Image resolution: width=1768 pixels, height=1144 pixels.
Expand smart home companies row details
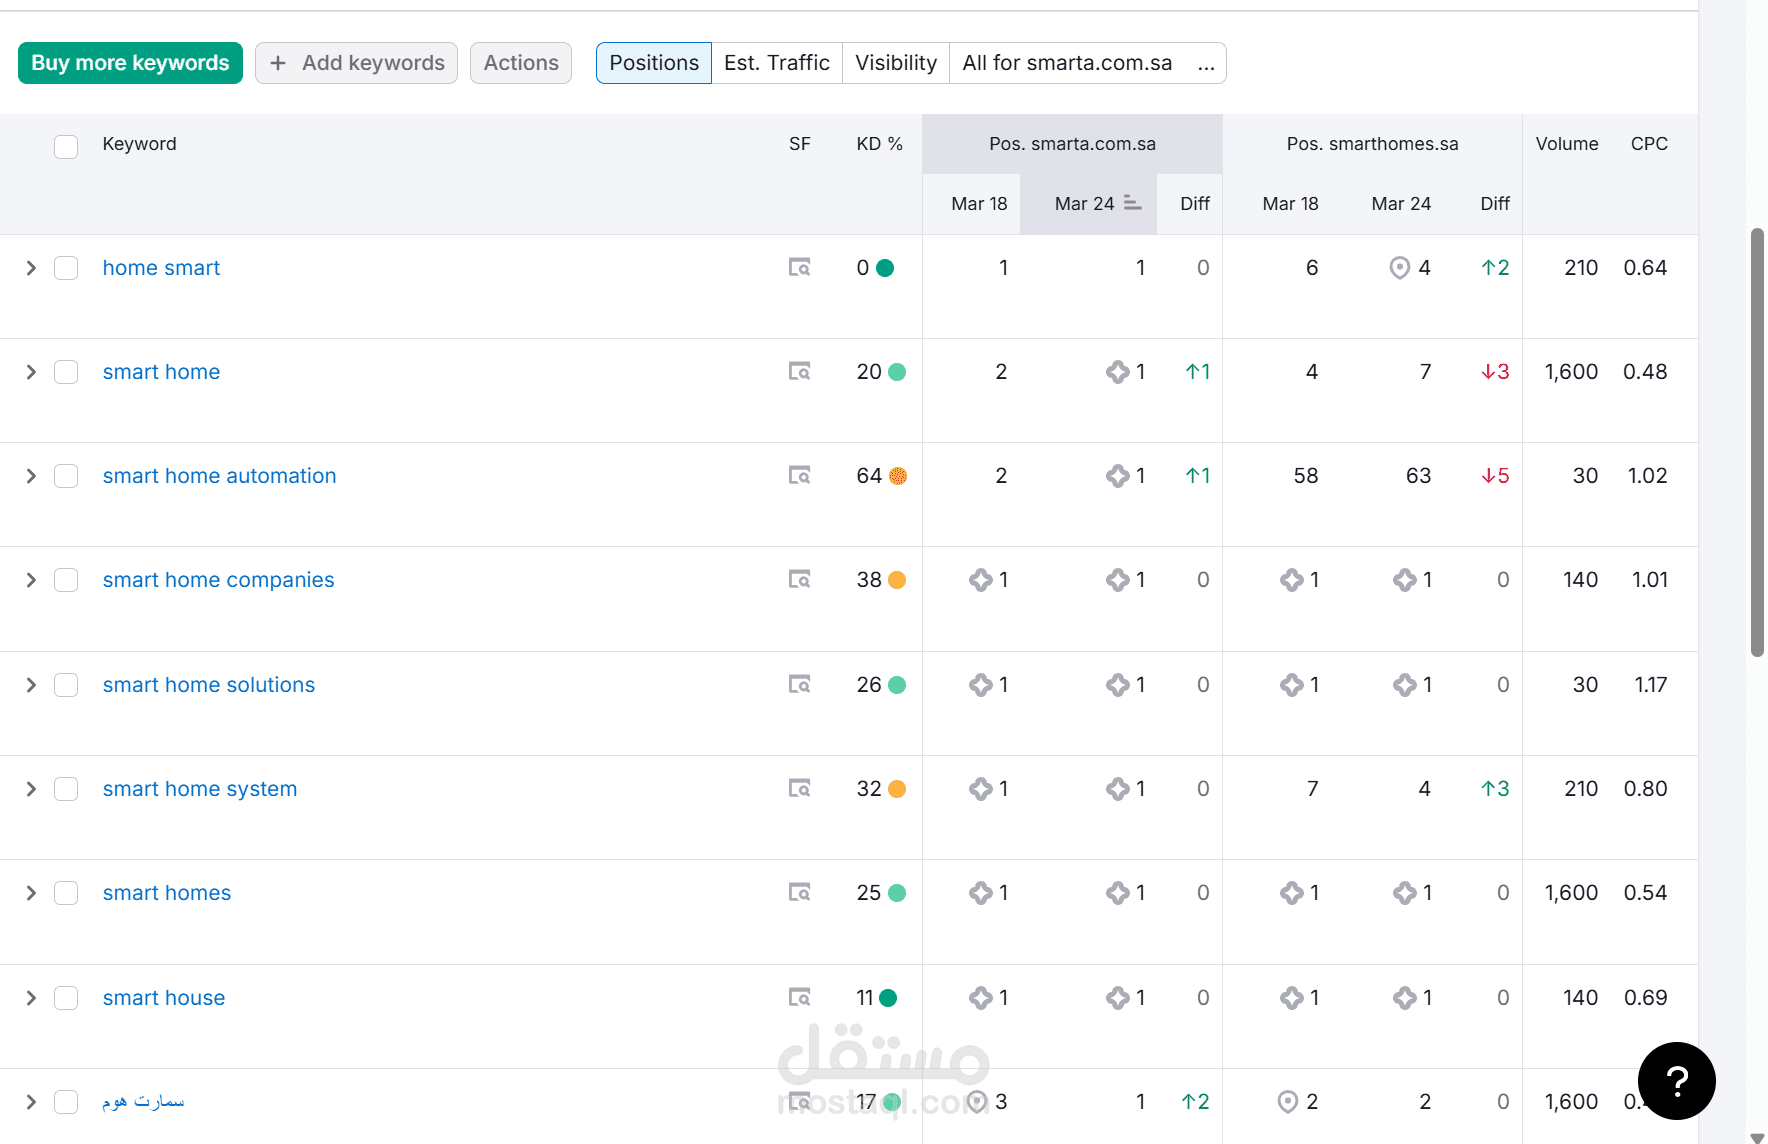pyautogui.click(x=31, y=580)
